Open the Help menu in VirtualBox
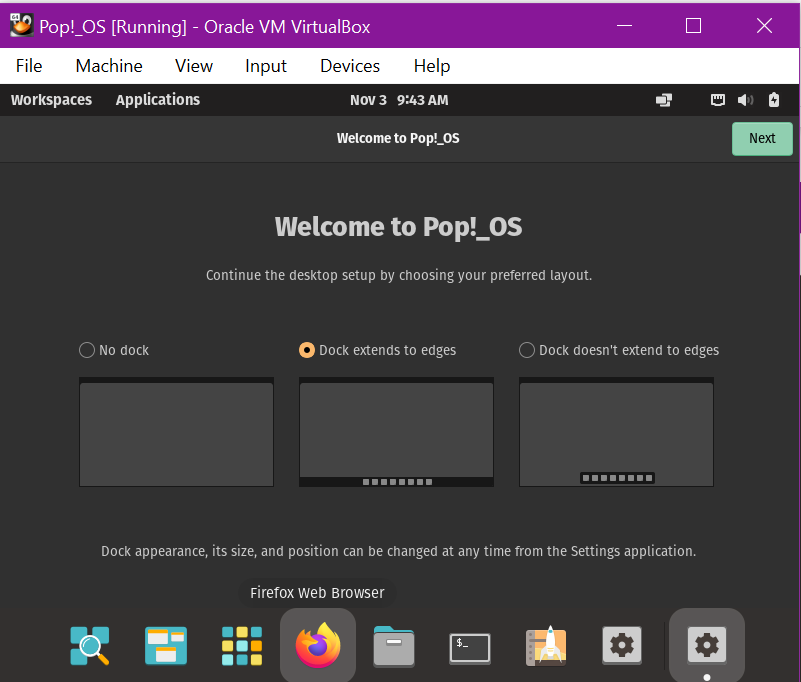This screenshot has width=801, height=682. 432,66
